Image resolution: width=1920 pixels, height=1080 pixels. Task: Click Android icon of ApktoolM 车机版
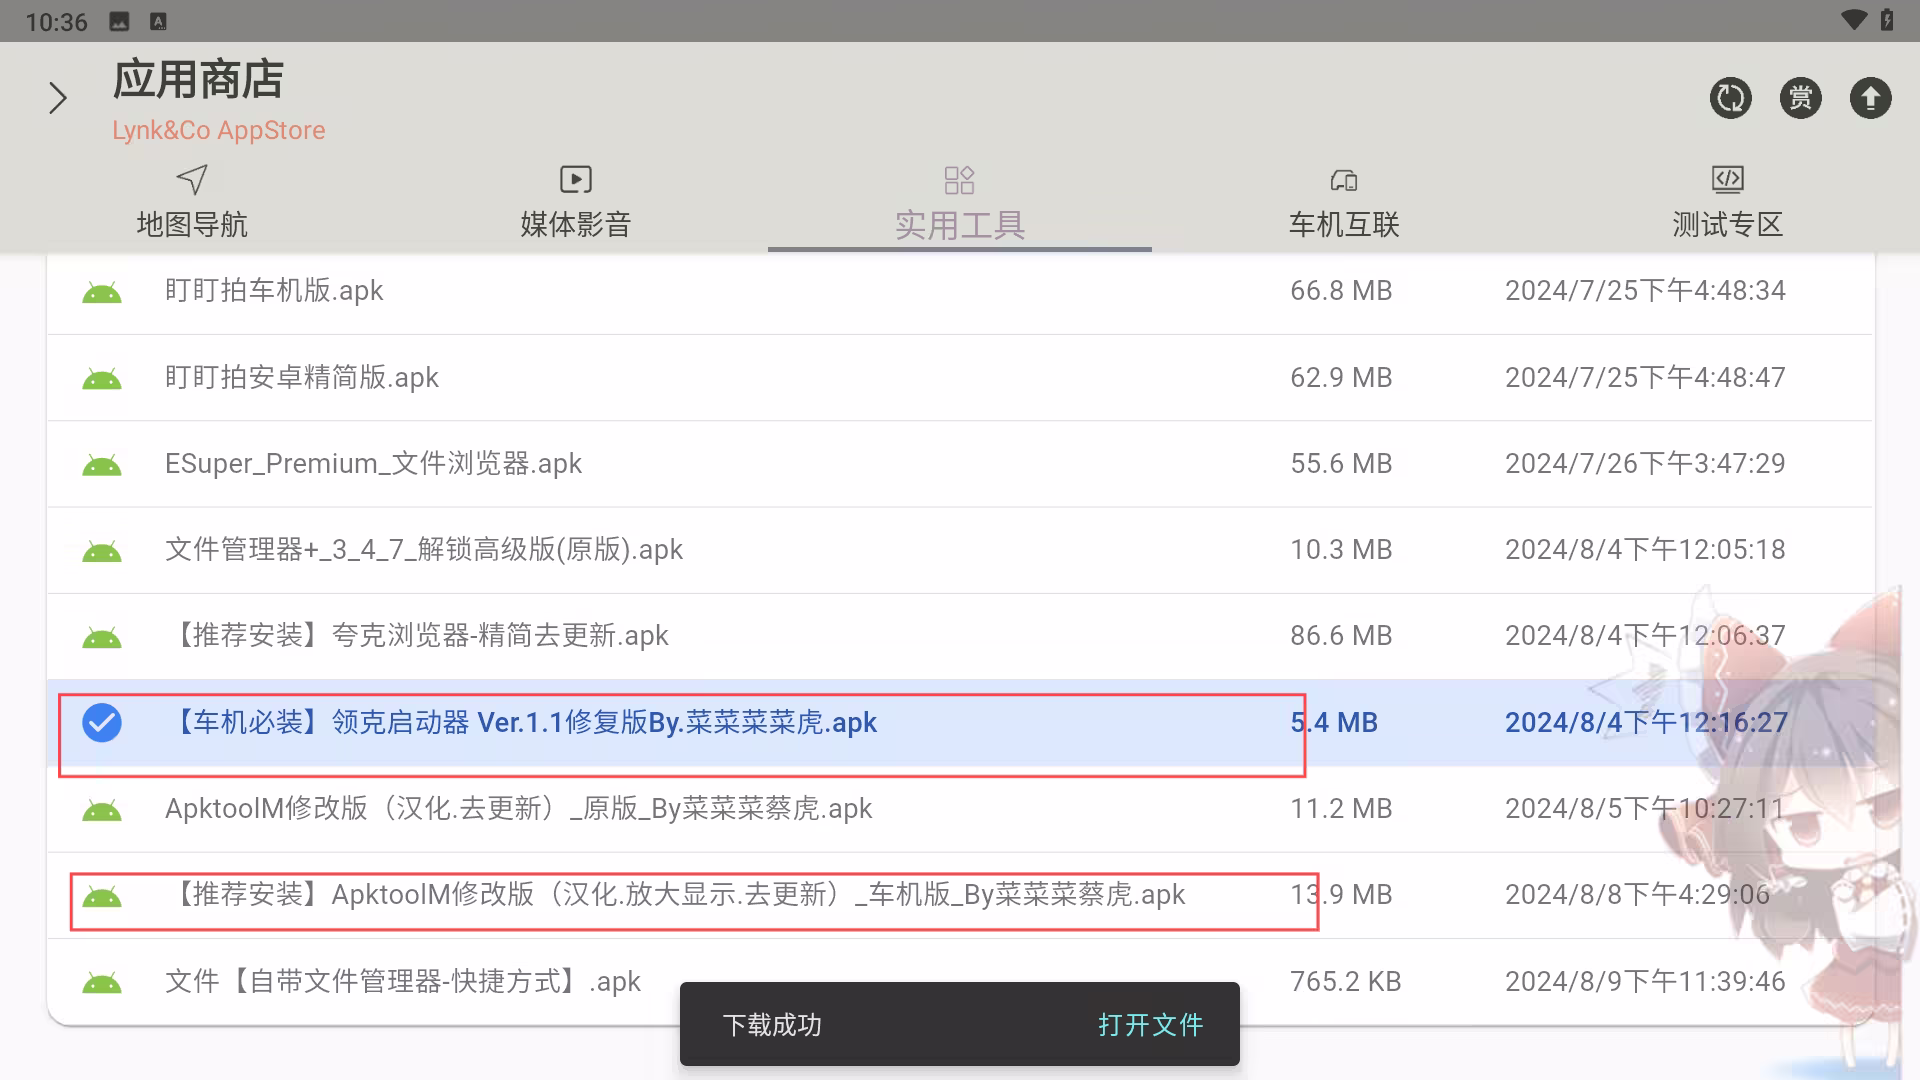point(102,896)
